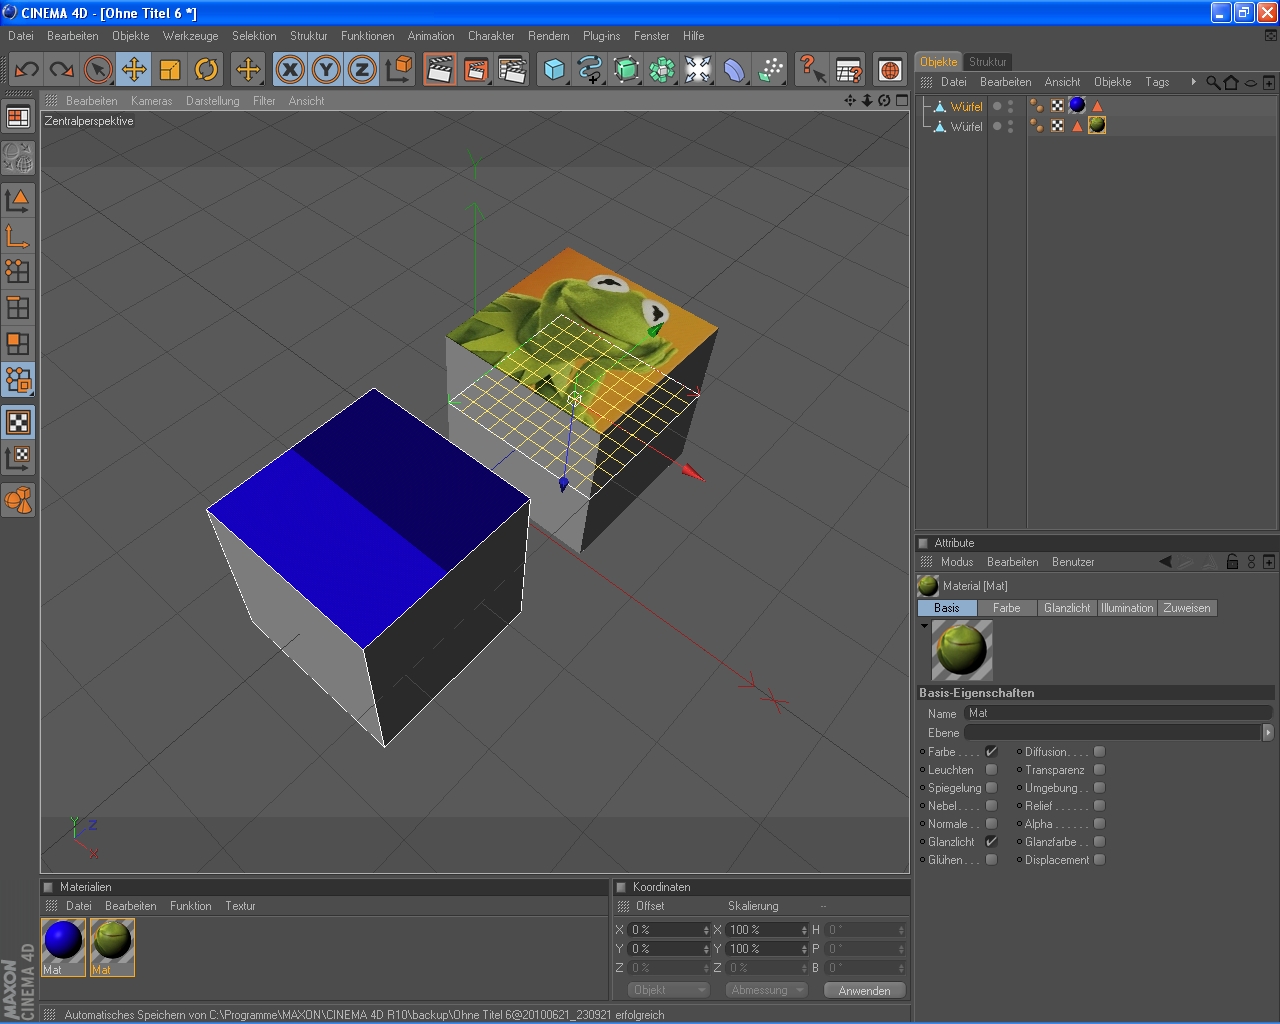Switch to the Farbe tab in Attribute
The image size is (1280, 1024).
point(1007,608)
